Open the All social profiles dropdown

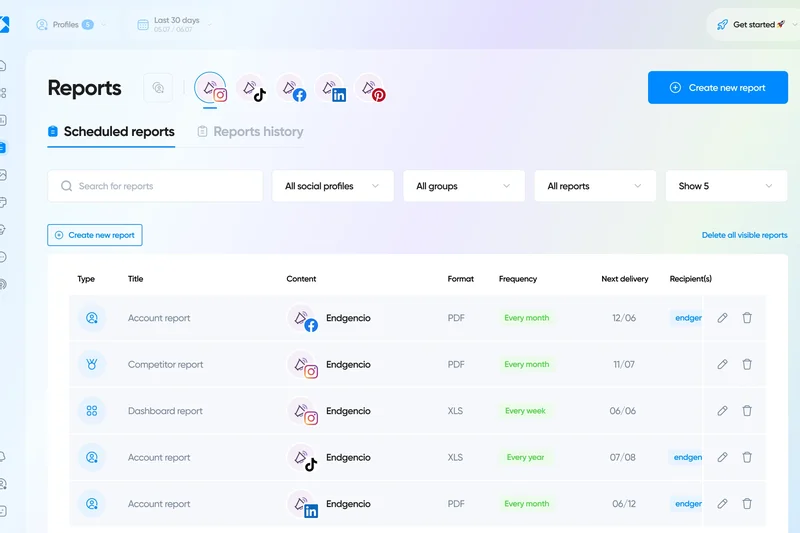pyautogui.click(x=332, y=186)
